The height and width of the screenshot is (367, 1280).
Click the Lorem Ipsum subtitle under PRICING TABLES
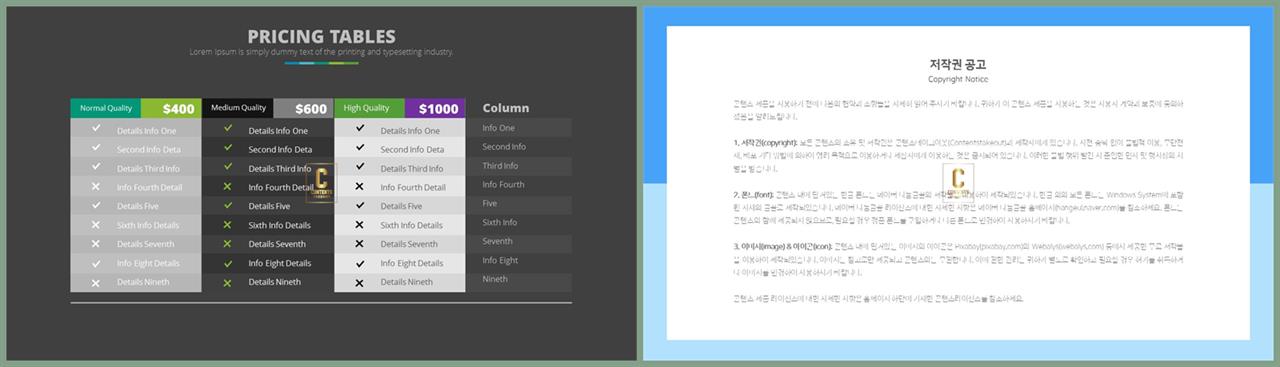click(x=321, y=52)
